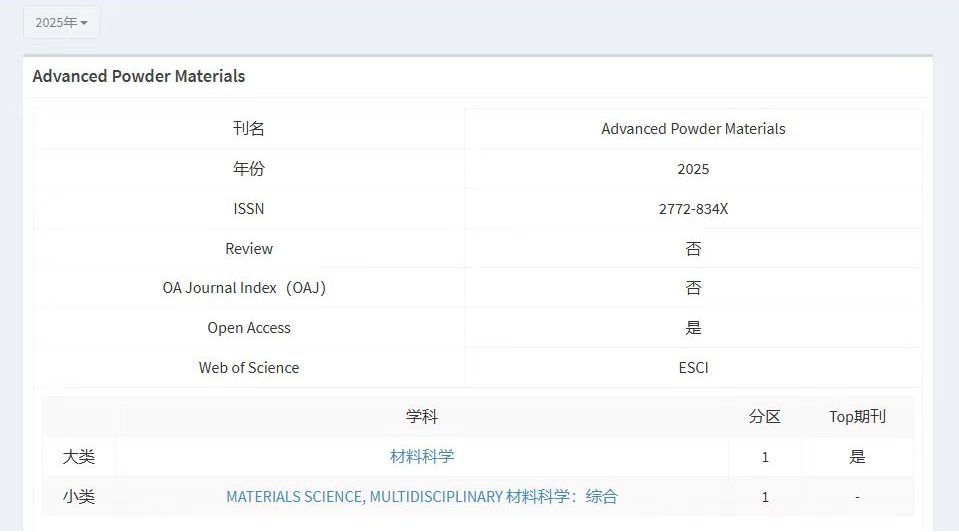This screenshot has height=532, width=959.
Task: Click the Web of Science label
Action: click(249, 367)
